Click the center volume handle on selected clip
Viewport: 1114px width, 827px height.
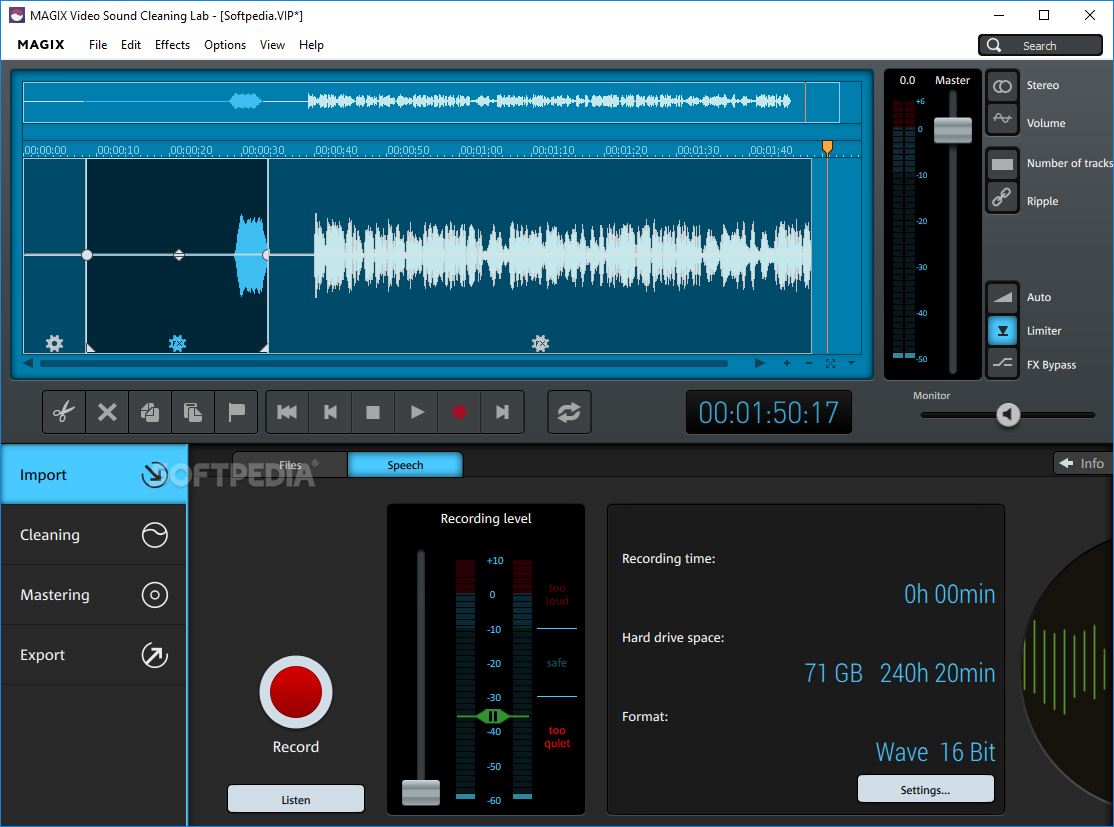pos(179,255)
